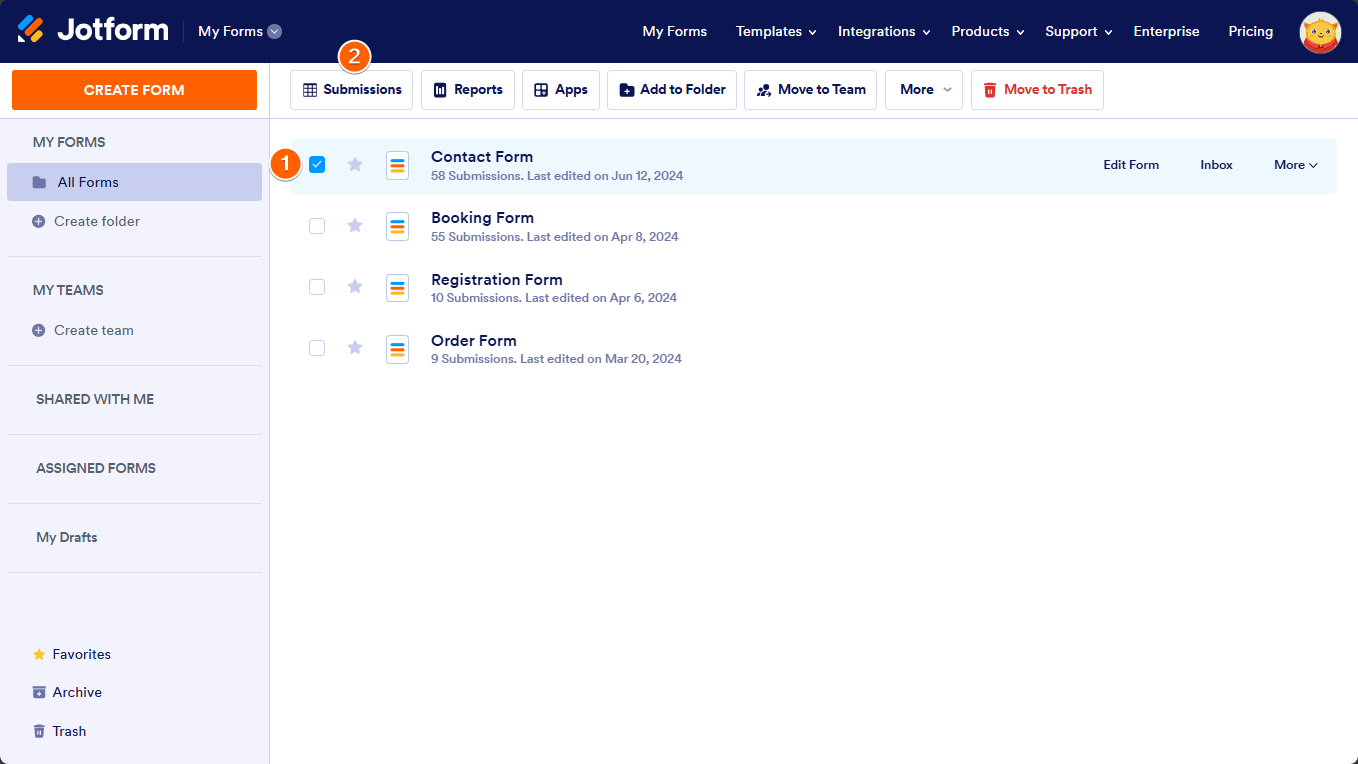Select Move to Team for Contact Form
This screenshot has width=1358, height=764.
pos(810,90)
